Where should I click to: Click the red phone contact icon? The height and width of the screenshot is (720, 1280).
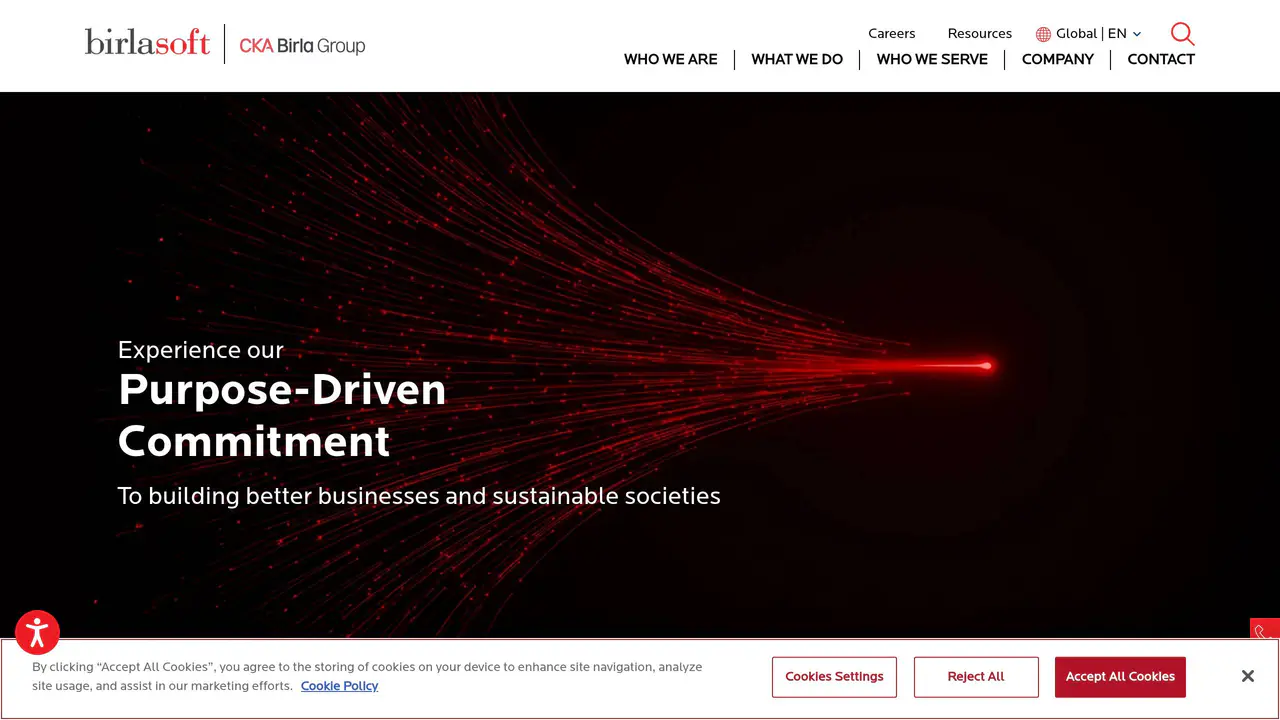coord(1265,630)
